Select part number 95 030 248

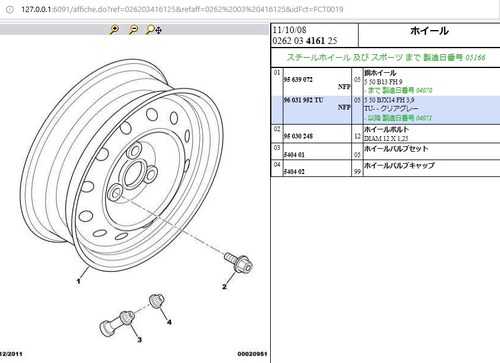[x=298, y=136]
